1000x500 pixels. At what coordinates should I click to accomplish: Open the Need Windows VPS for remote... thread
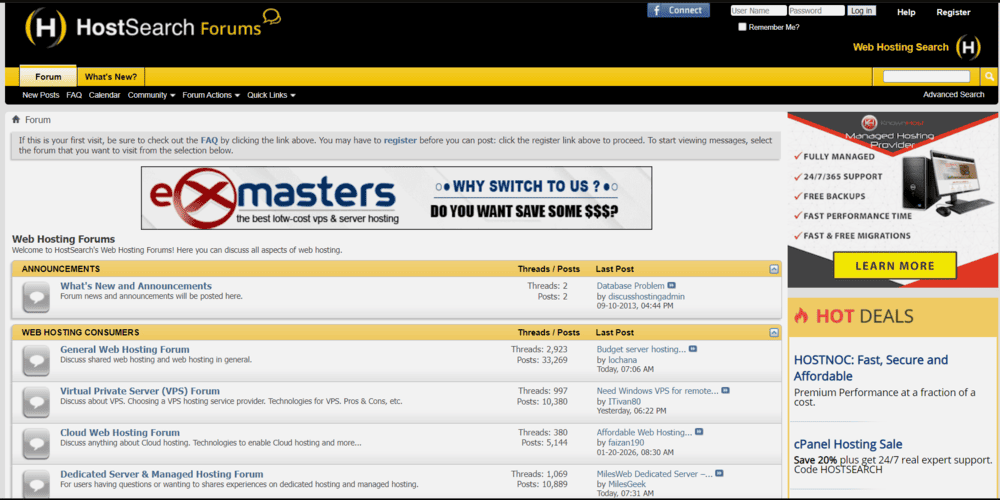(657, 390)
